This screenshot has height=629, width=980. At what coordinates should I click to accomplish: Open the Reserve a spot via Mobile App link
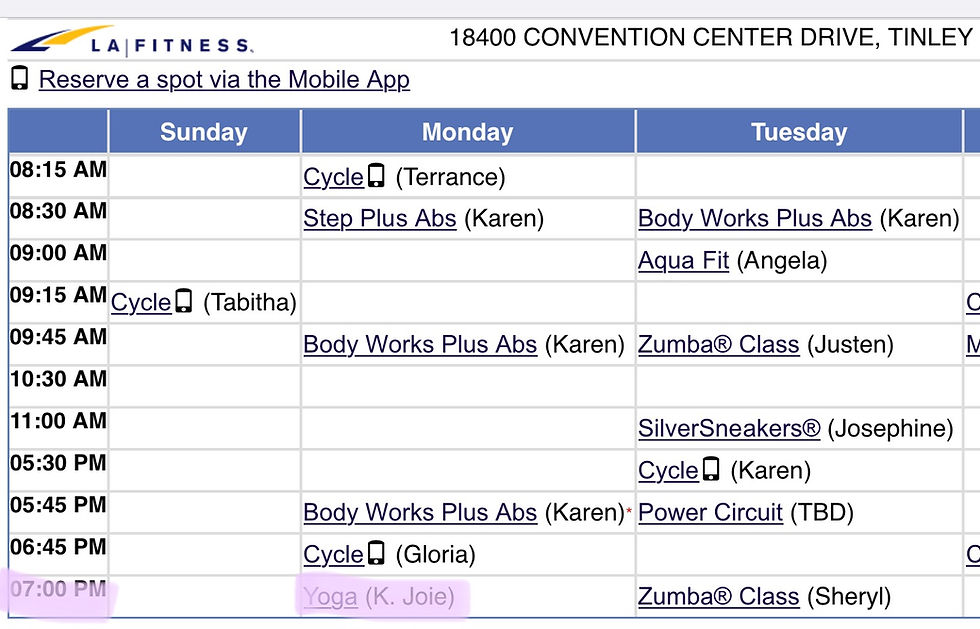coord(224,79)
